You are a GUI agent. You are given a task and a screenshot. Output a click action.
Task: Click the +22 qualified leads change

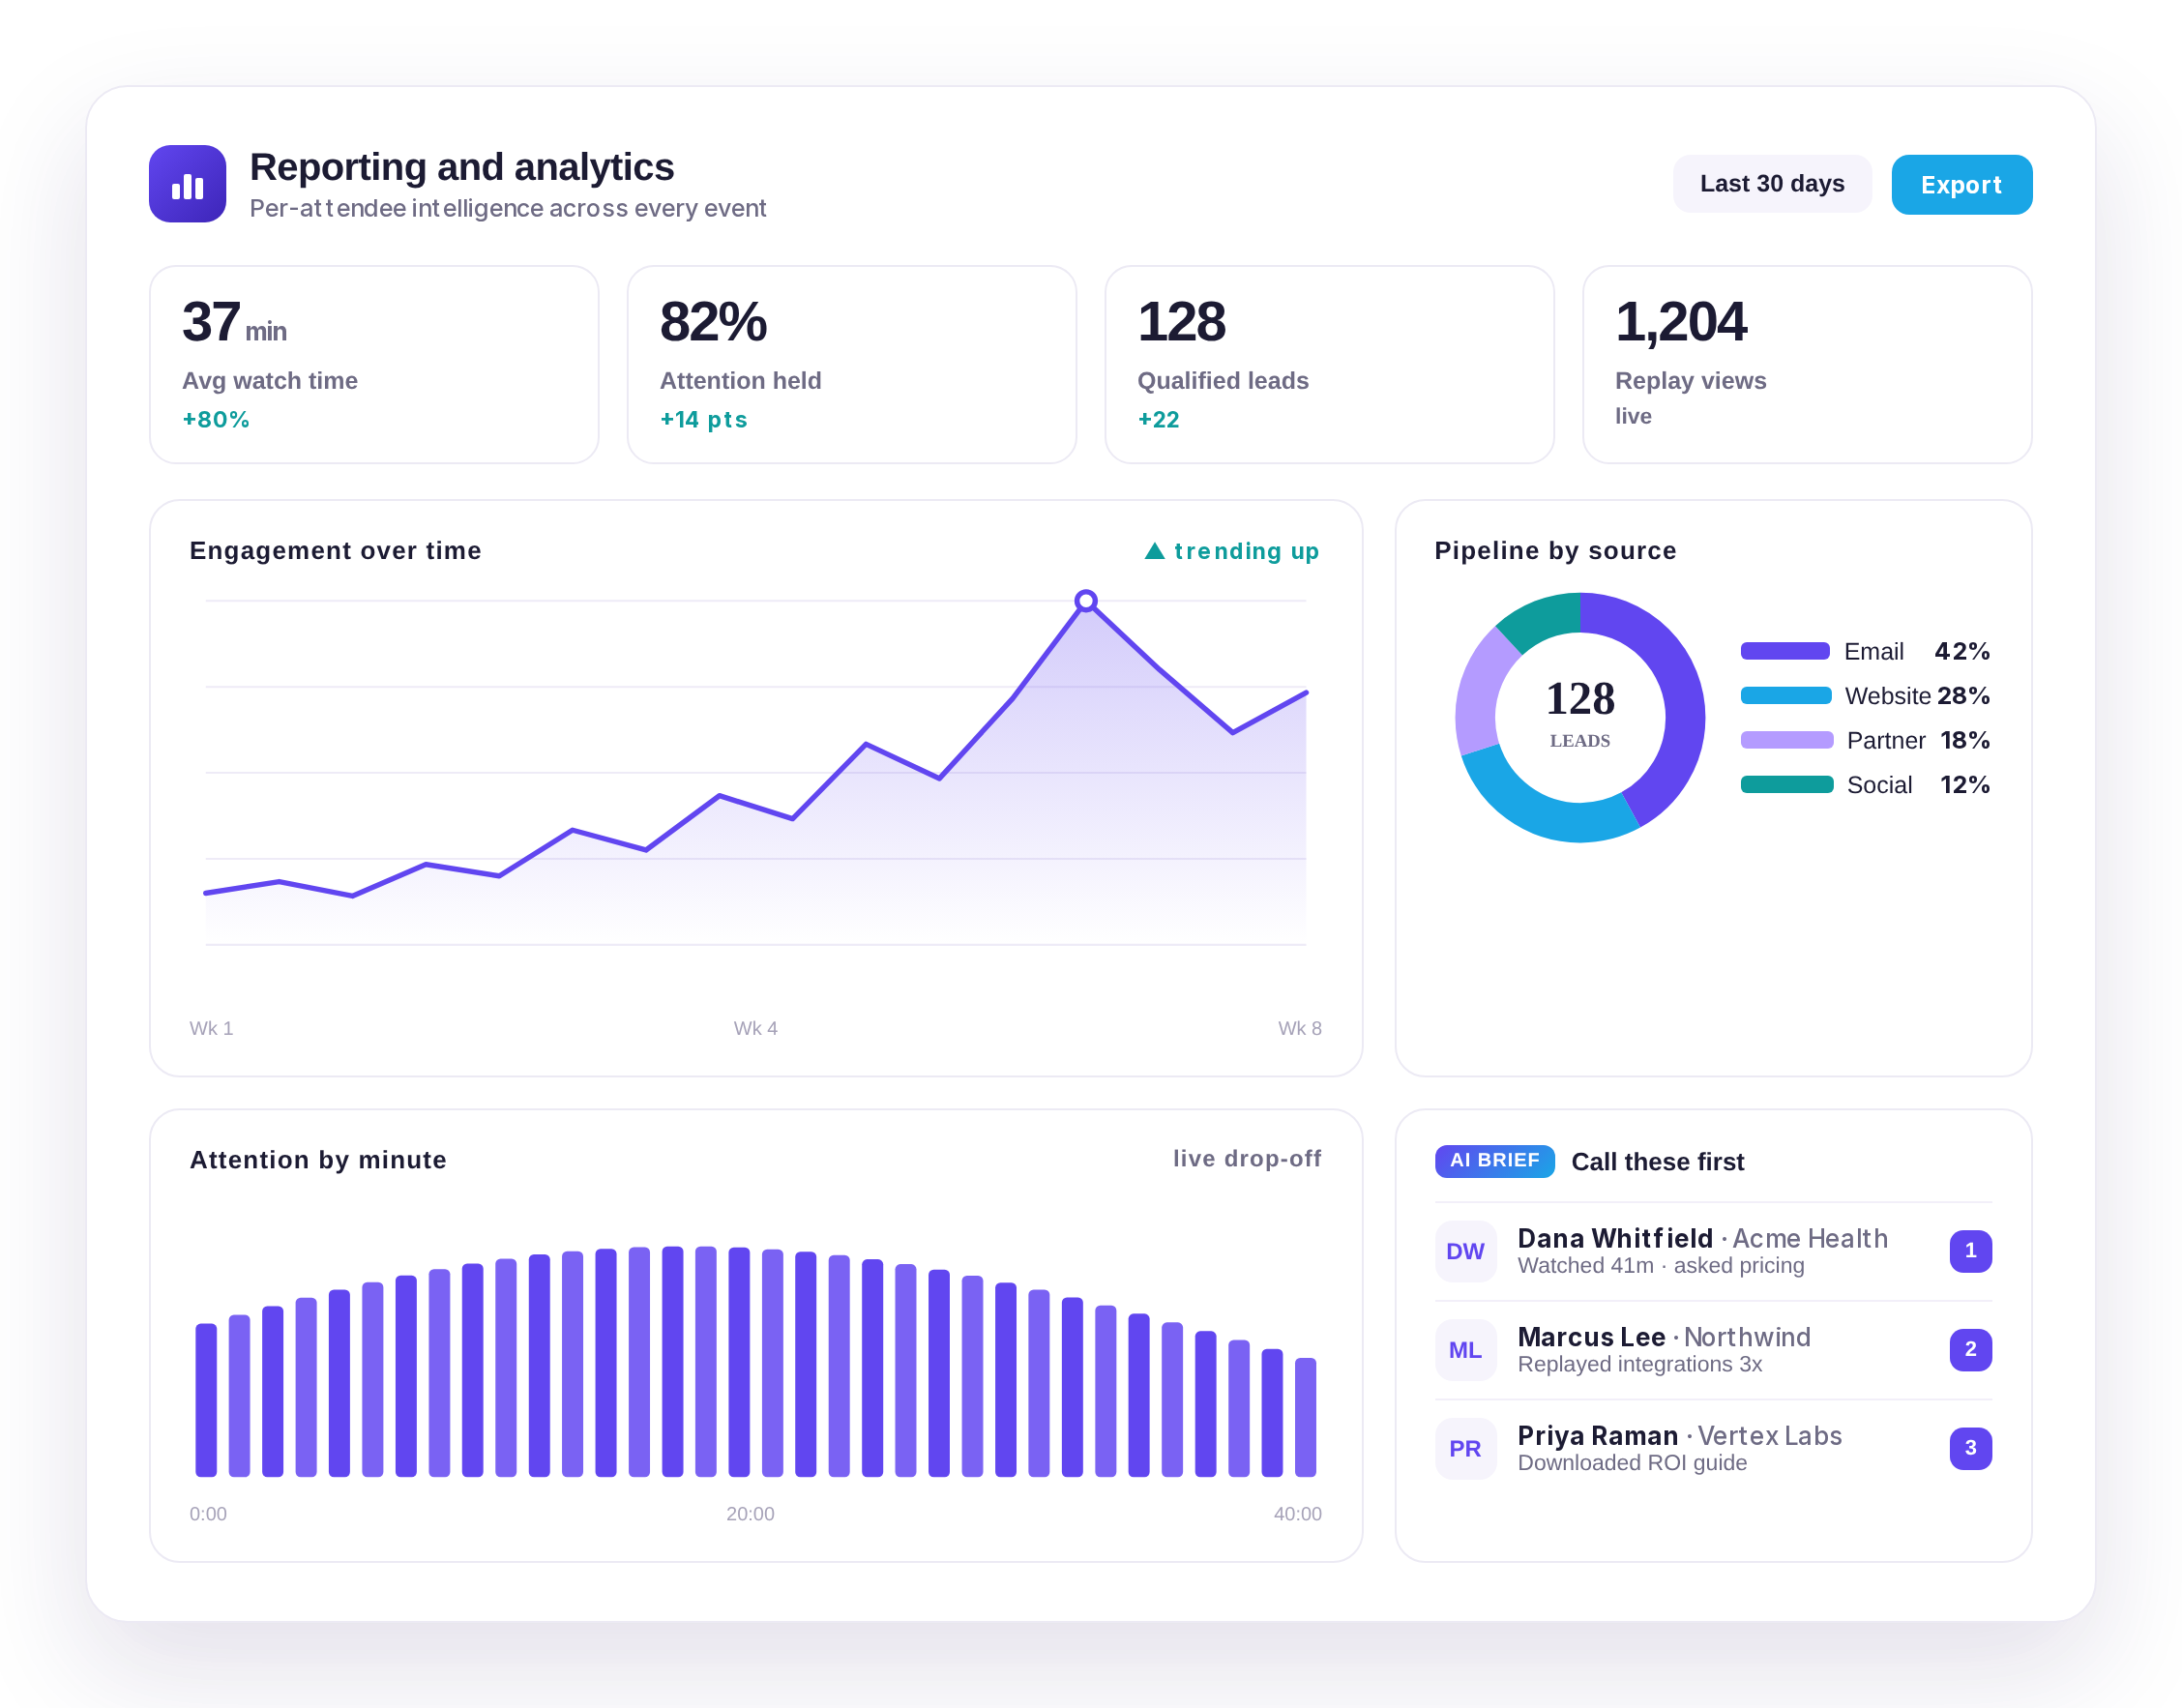click(x=1158, y=420)
